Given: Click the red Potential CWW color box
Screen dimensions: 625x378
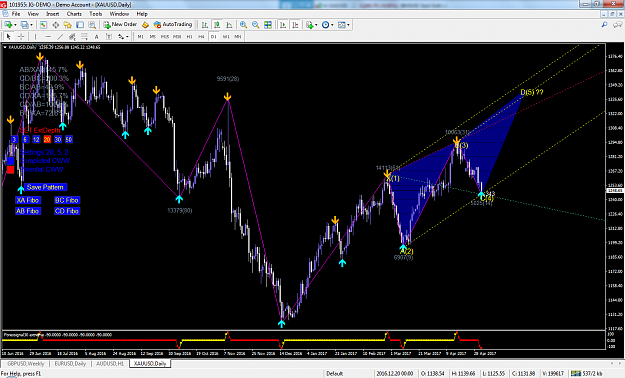Looking at the screenshot, I should 11,170.
